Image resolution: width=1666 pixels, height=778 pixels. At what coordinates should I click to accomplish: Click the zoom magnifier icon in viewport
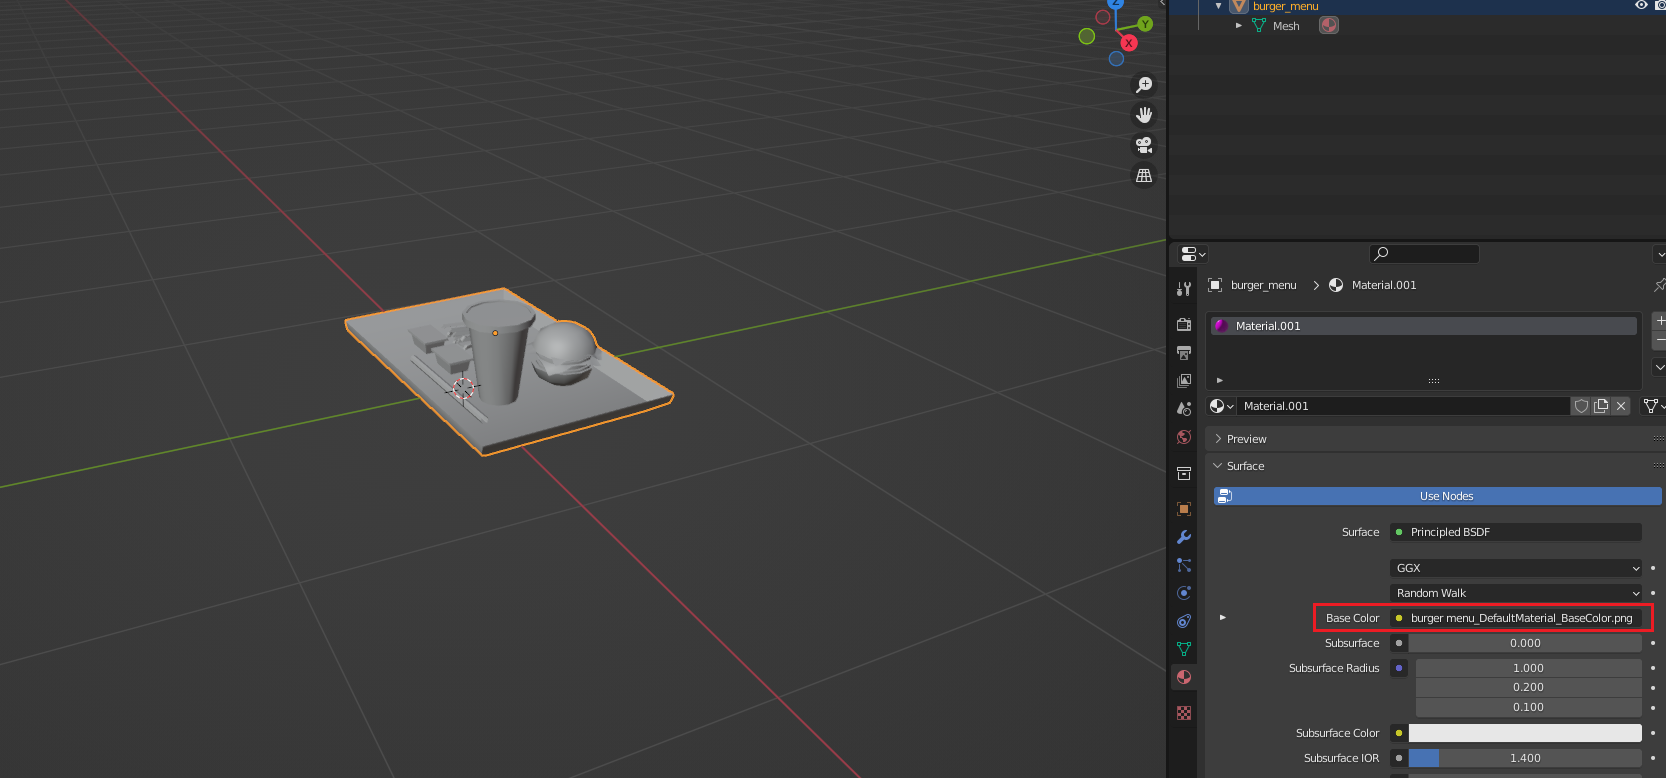coord(1144,85)
